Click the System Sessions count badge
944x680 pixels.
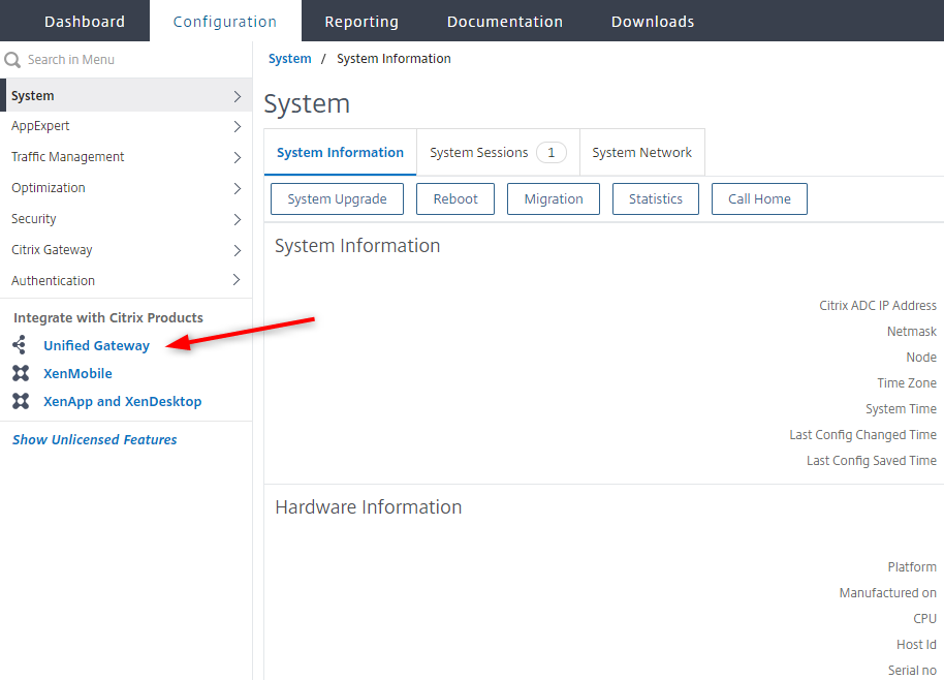tap(551, 152)
